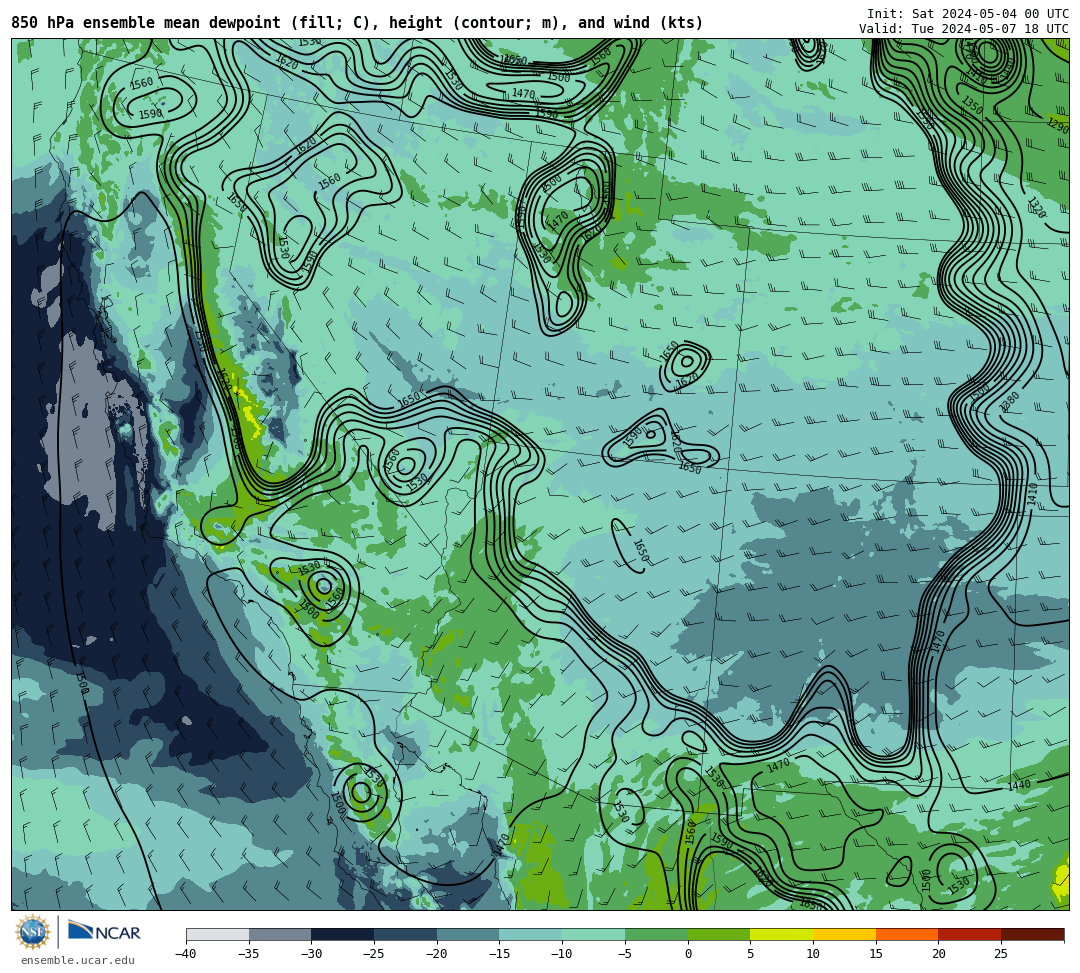
Task: Click the light gray -40 to -35 colorbar segment
Action: click(x=218, y=934)
